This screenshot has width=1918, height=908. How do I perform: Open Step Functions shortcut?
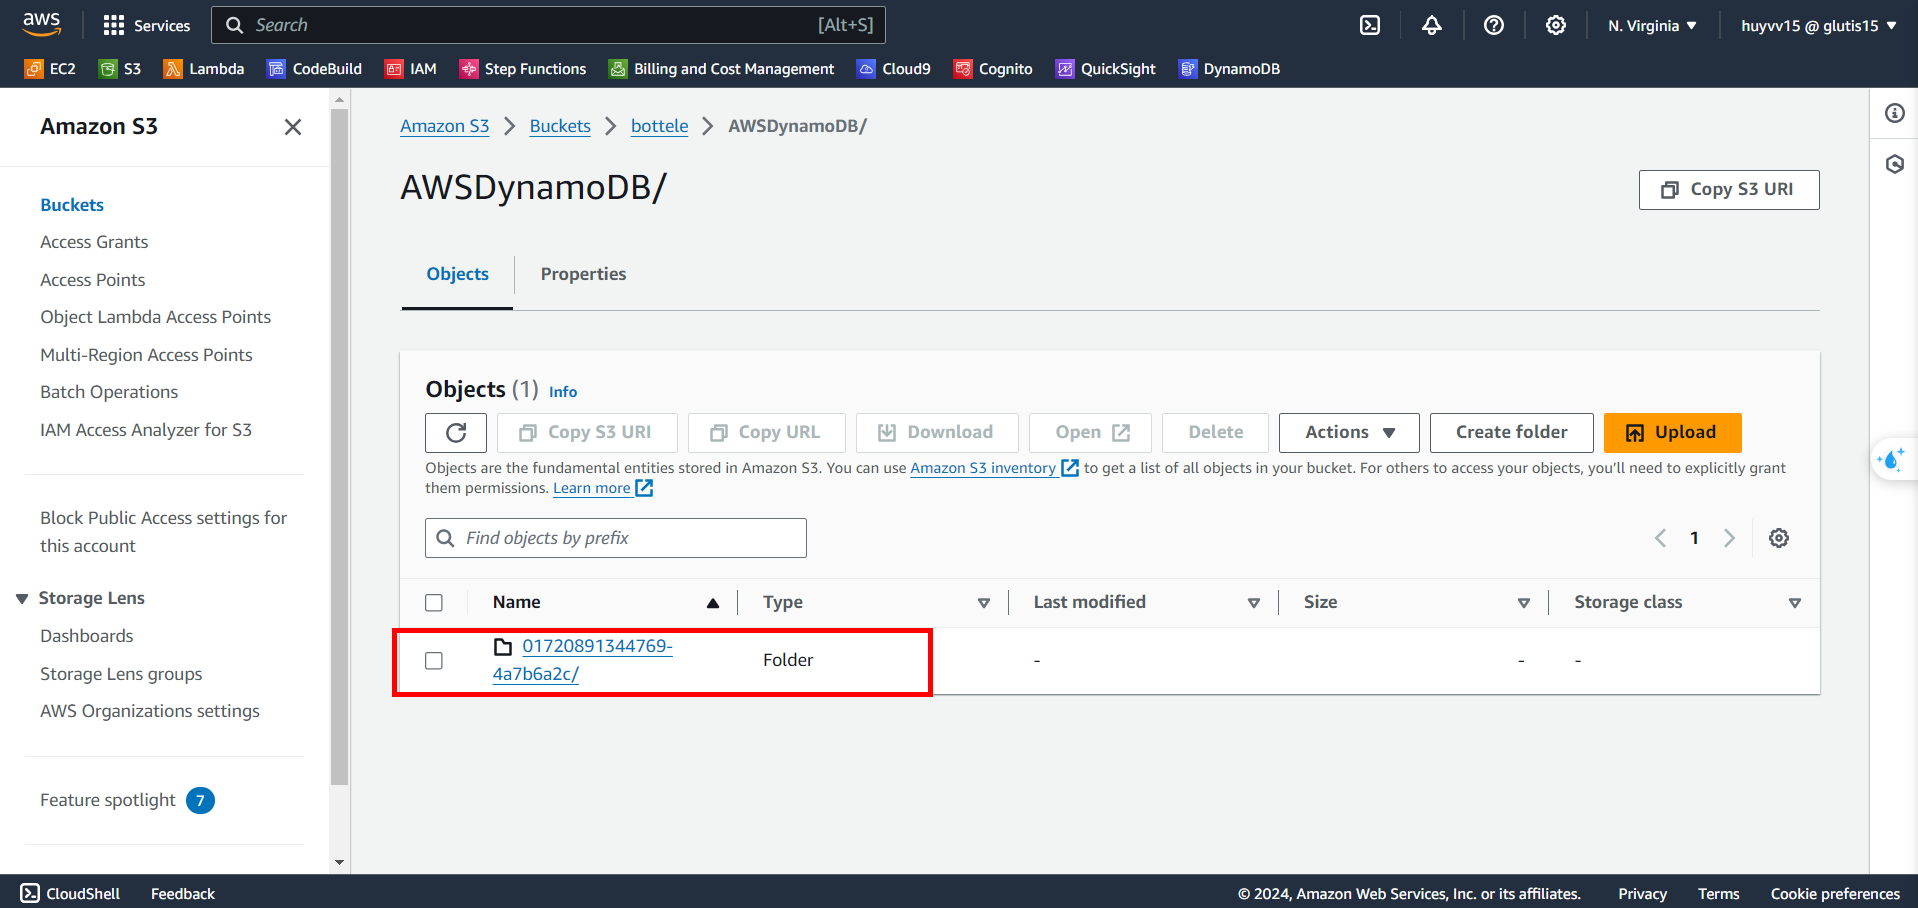point(523,69)
